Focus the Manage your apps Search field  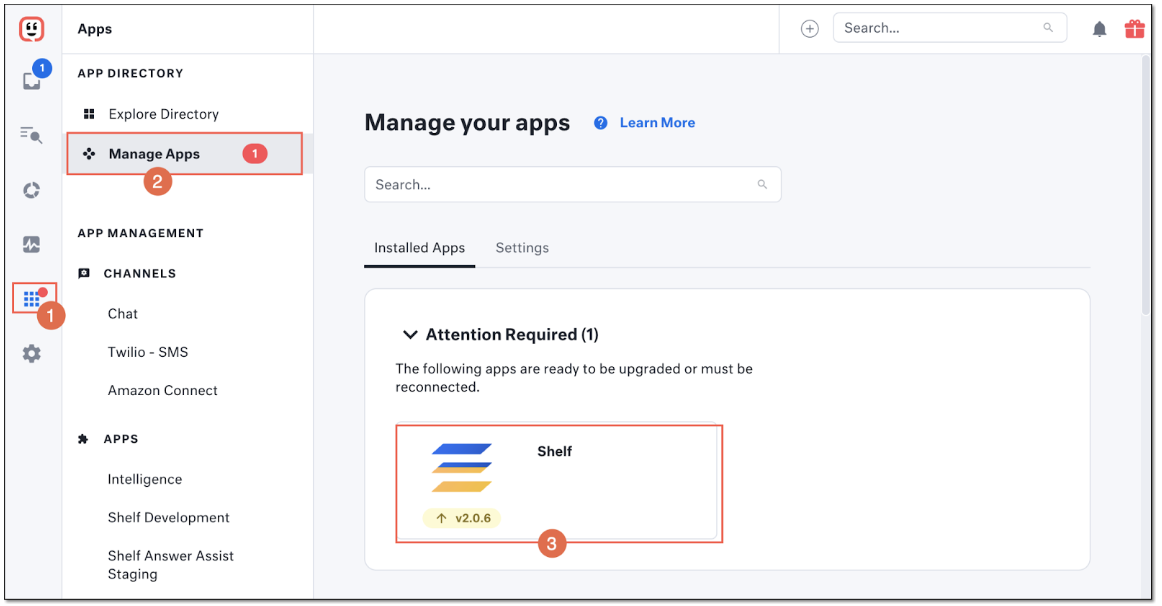(573, 184)
